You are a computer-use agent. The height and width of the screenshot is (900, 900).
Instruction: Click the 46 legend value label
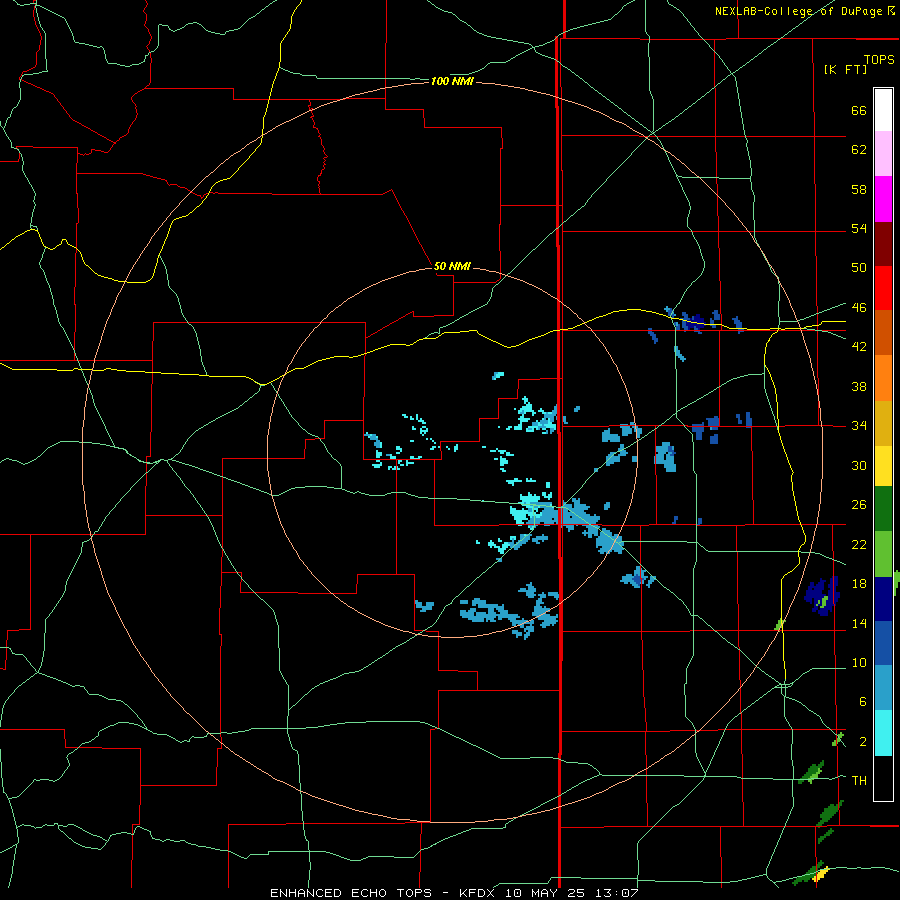859,308
